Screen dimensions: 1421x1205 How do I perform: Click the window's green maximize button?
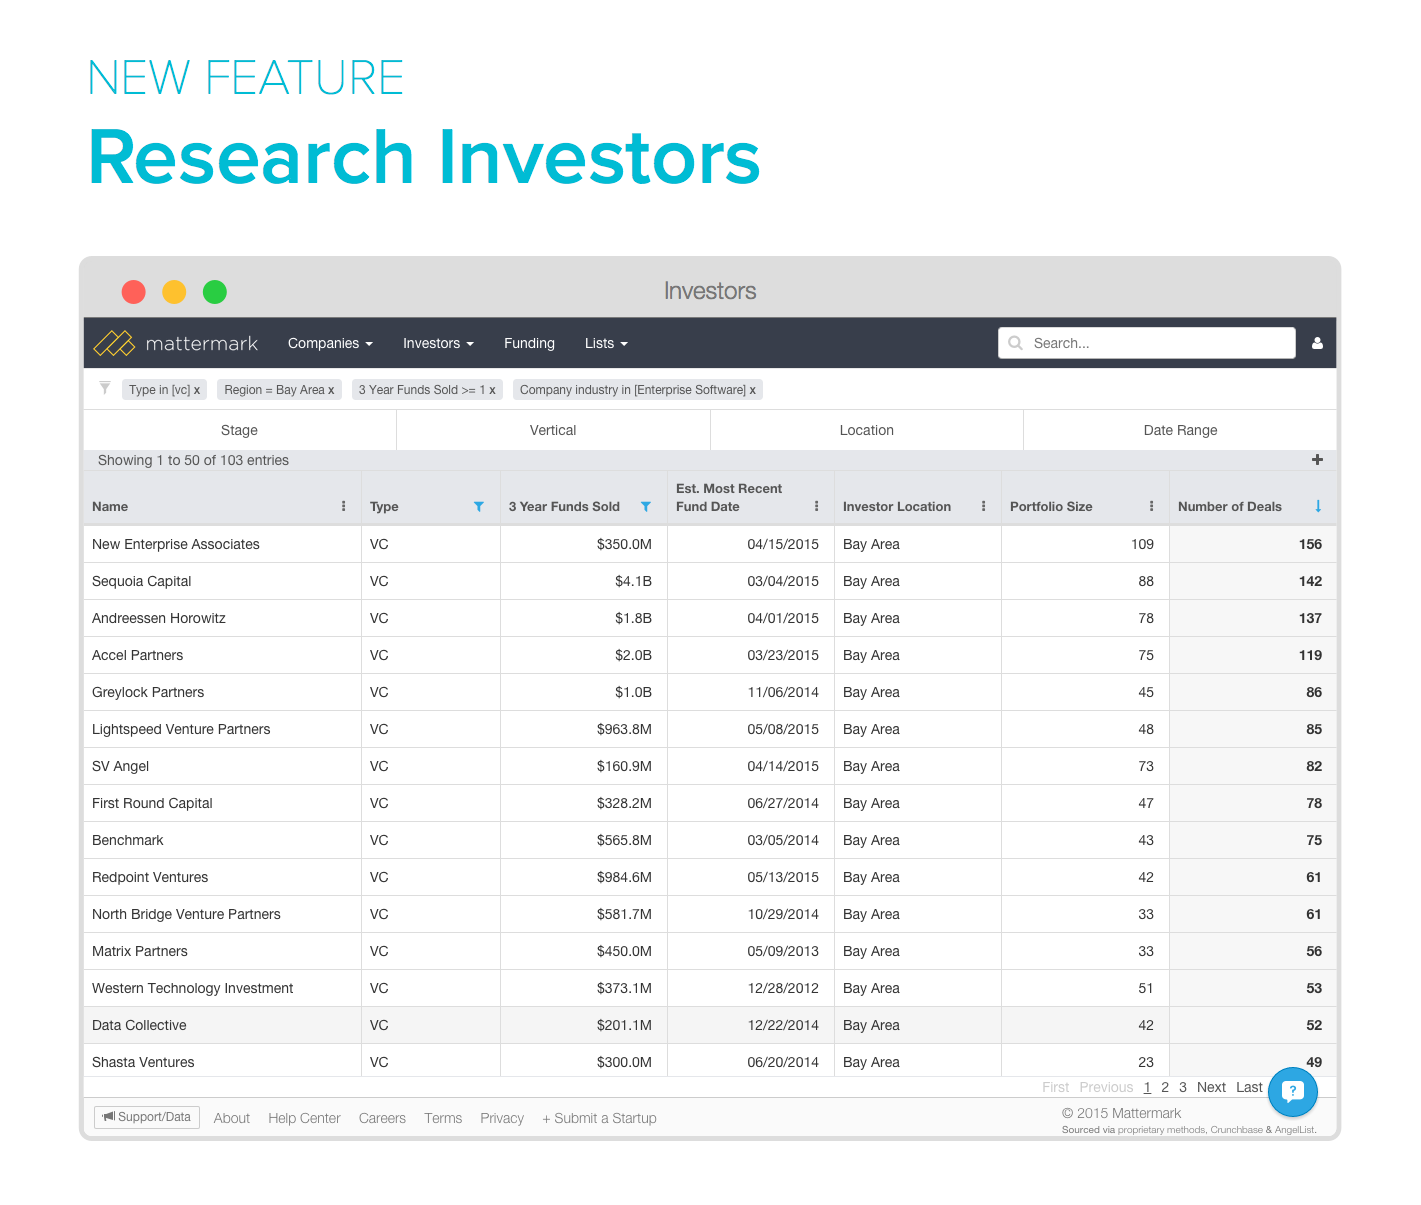tap(215, 291)
